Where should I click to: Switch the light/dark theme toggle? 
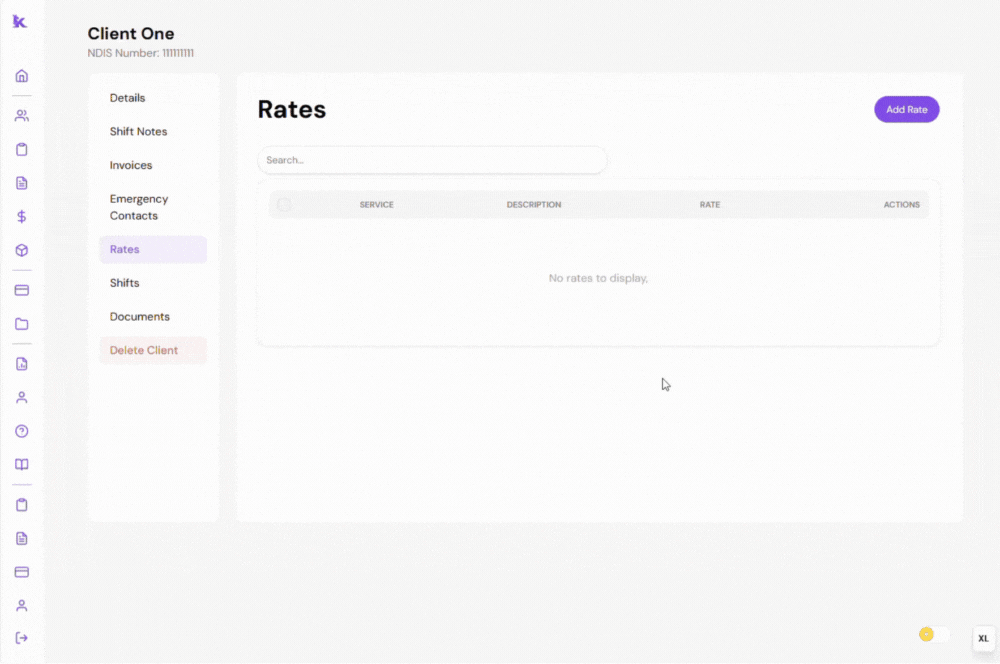[934, 634]
